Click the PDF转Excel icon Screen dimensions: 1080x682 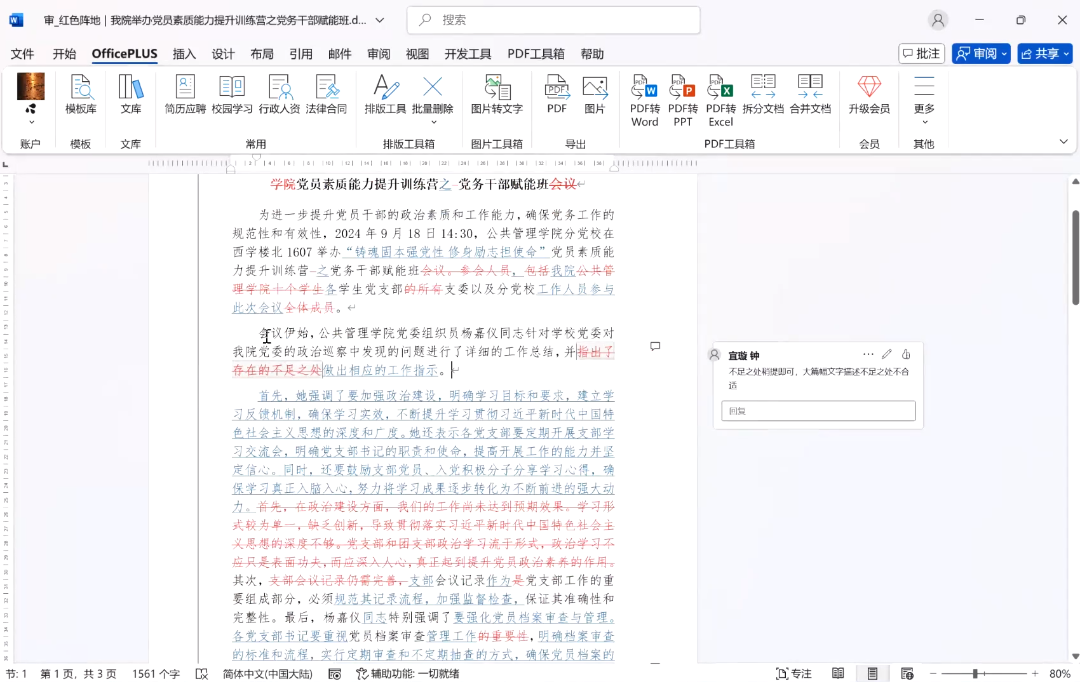point(720,100)
